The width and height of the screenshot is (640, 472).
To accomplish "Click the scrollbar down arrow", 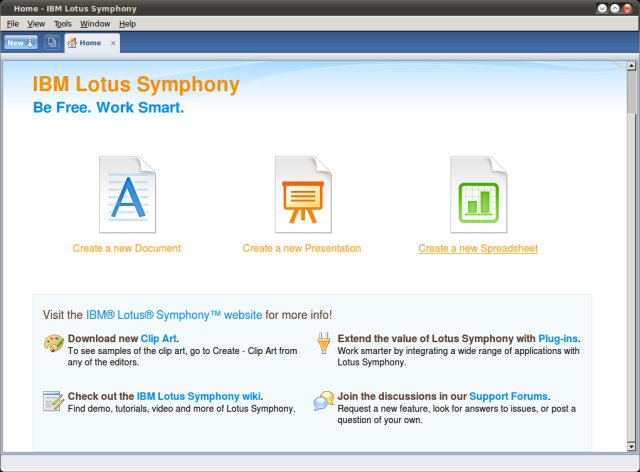I will (x=631, y=447).
